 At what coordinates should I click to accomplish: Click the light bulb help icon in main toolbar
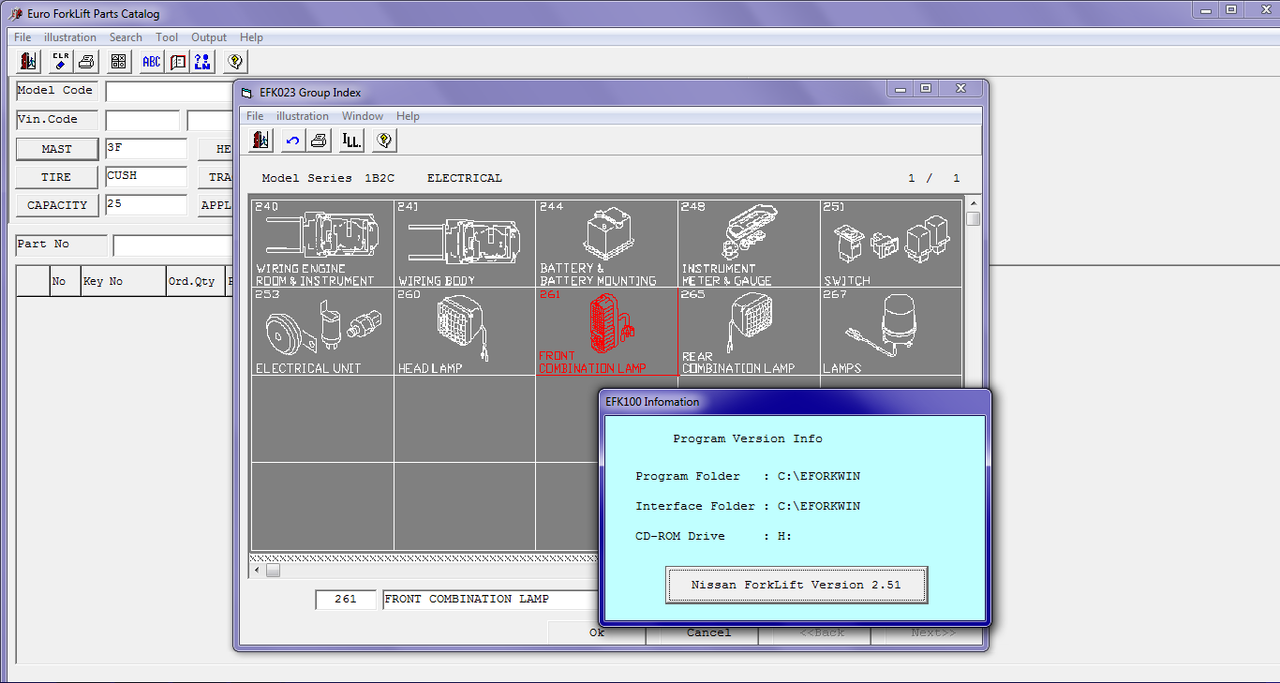[235, 61]
